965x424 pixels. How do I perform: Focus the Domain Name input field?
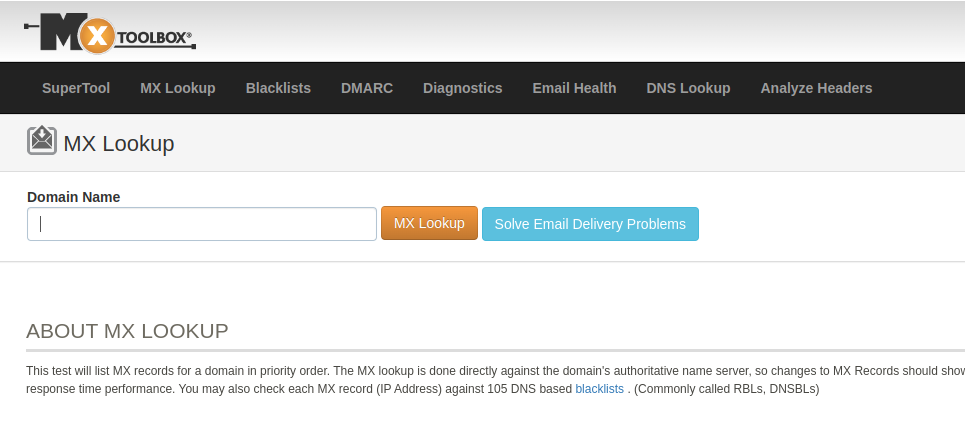(x=202, y=224)
